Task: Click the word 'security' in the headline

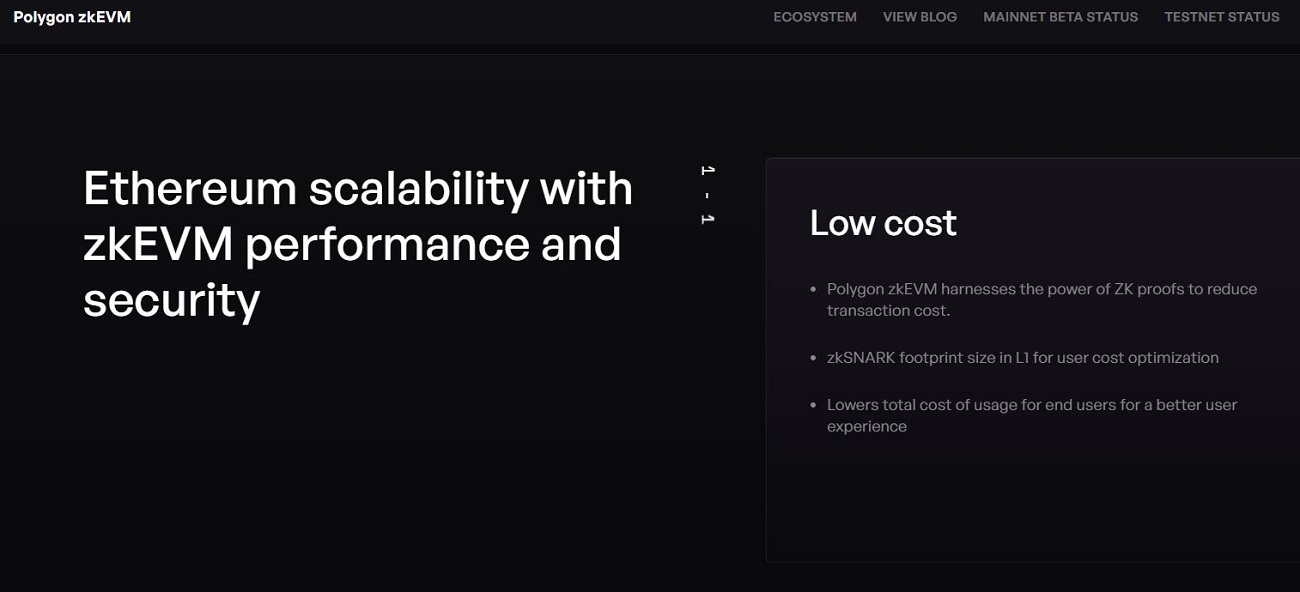Action: click(171, 299)
